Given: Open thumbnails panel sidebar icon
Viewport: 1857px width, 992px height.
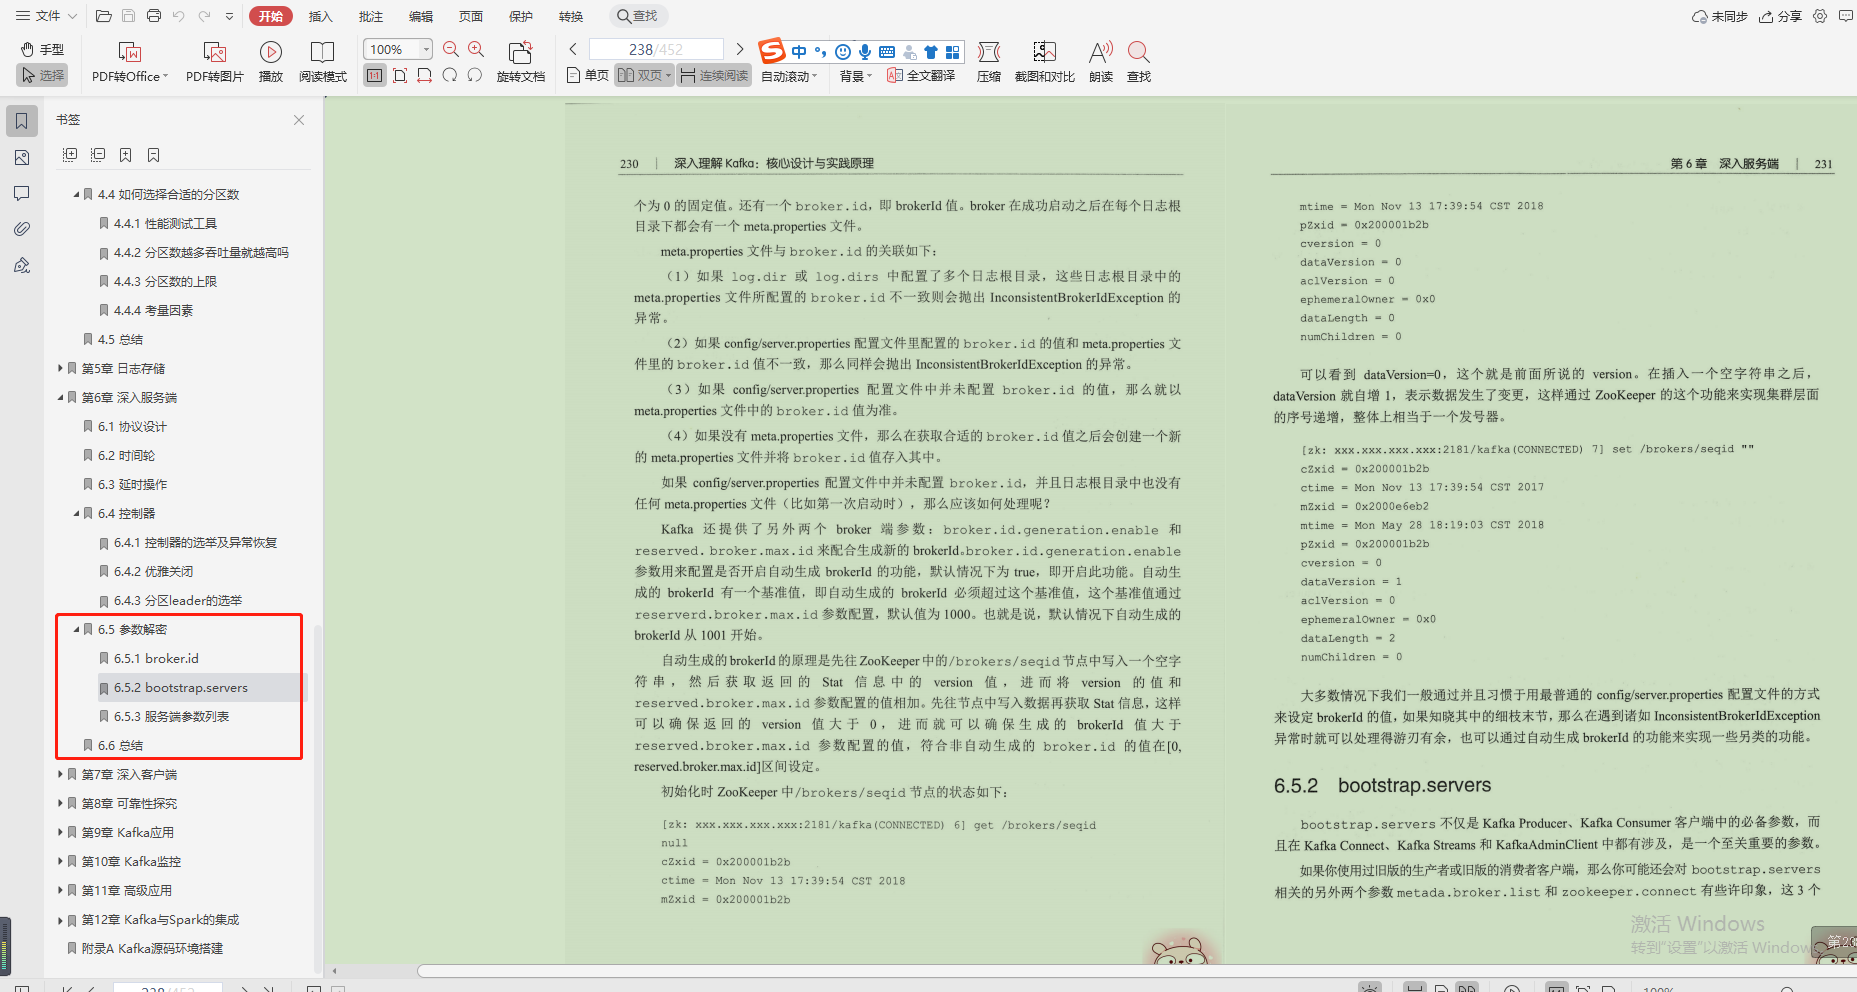Looking at the screenshot, I should [x=21, y=157].
